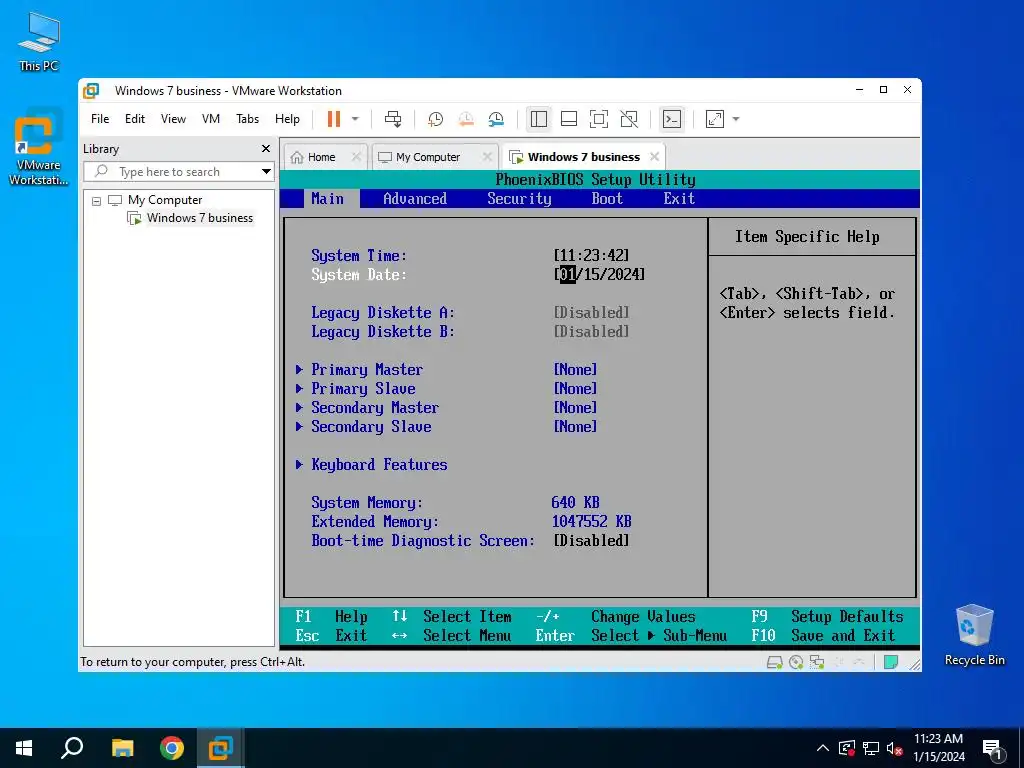Click Boot-time Diagnostic Screen Disabled value
This screenshot has width=1024, height=768.
tap(592, 540)
